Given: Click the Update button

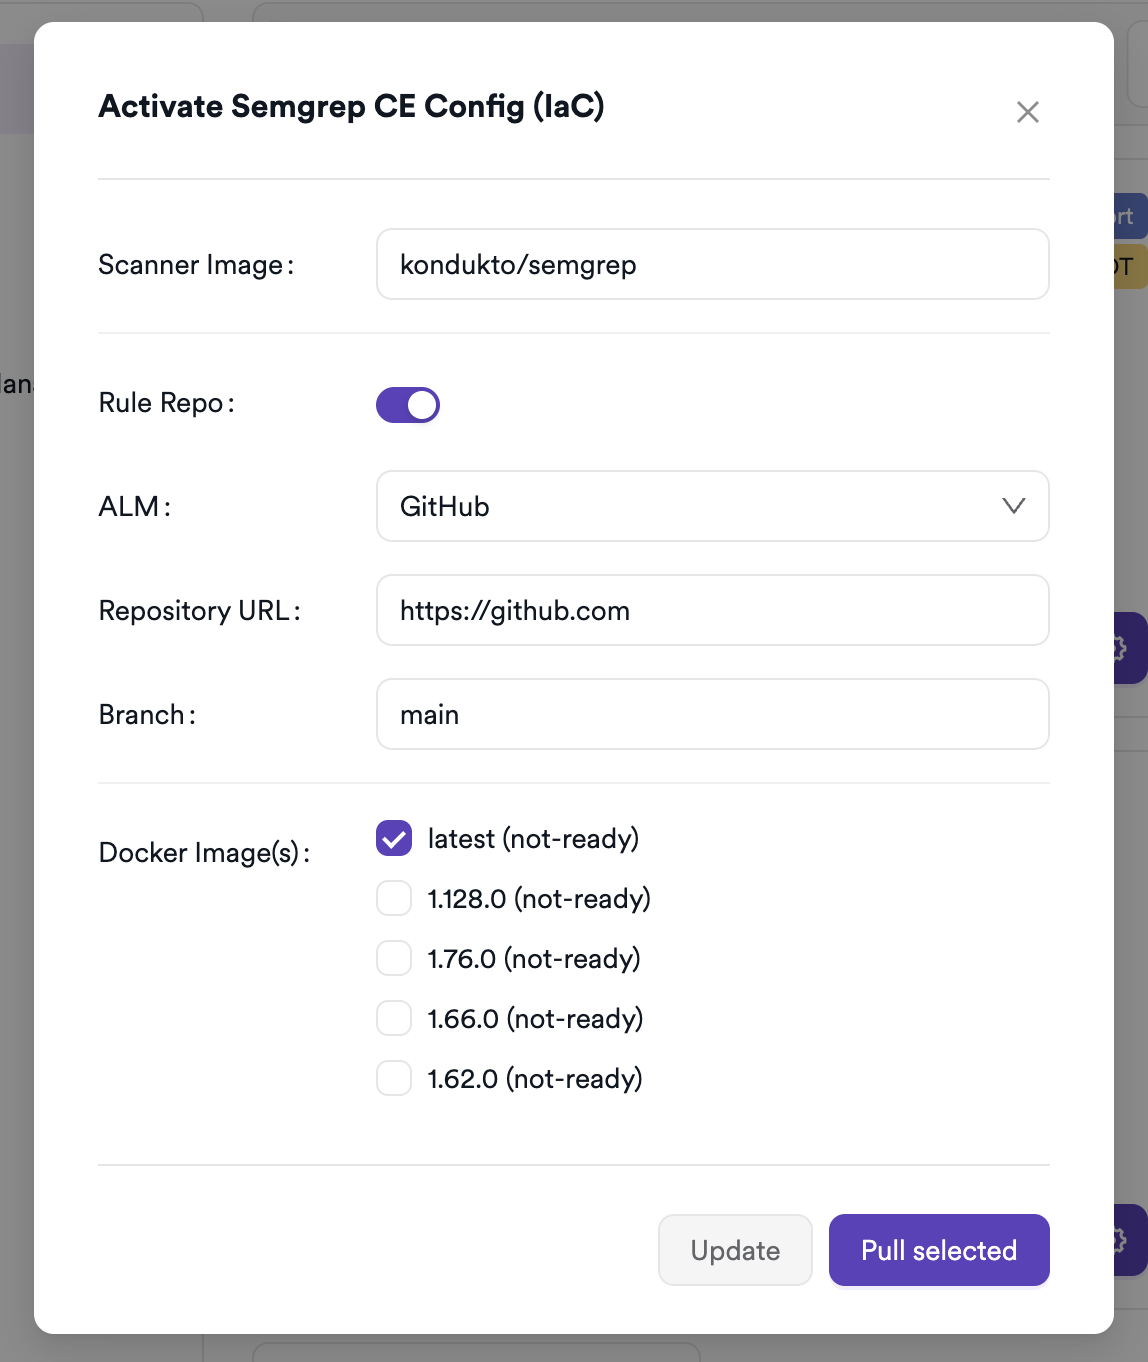Looking at the screenshot, I should (735, 1249).
